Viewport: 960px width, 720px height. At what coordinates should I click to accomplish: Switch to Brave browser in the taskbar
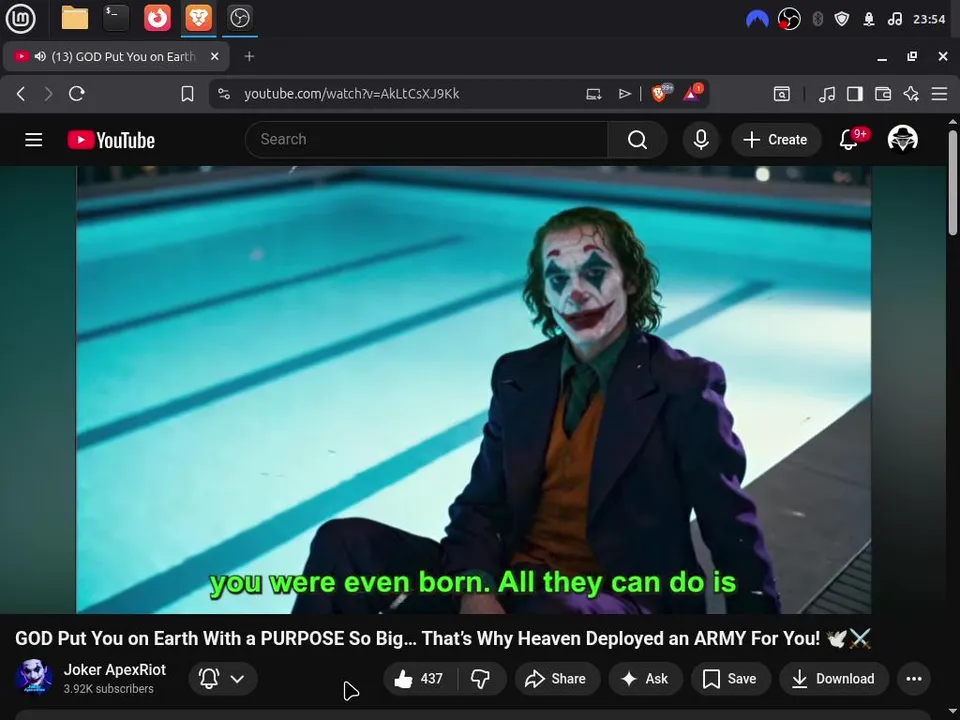[x=198, y=18]
